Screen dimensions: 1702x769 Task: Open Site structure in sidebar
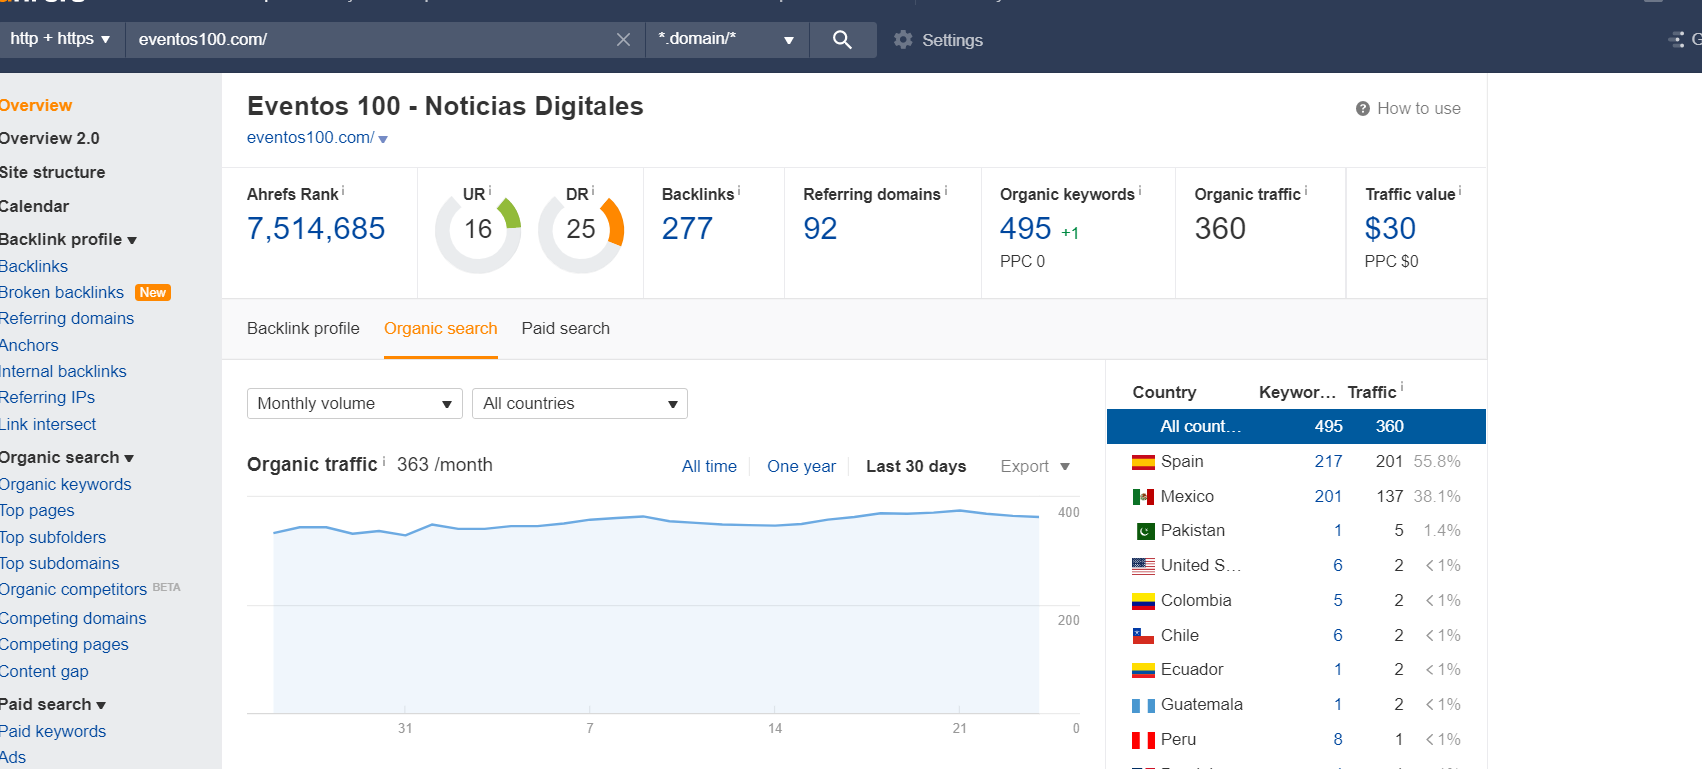(52, 173)
